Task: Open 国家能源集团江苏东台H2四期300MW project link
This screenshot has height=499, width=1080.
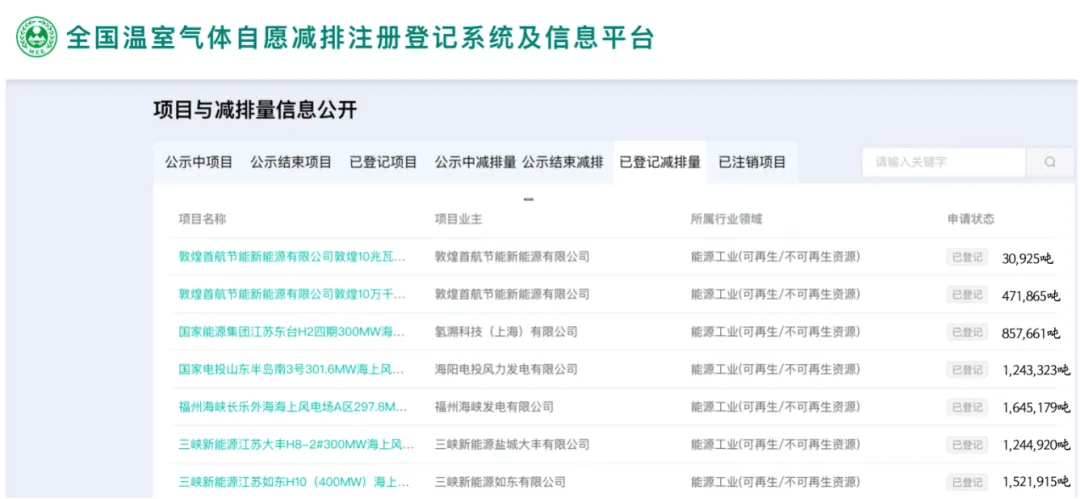Action: pyautogui.click(x=292, y=332)
